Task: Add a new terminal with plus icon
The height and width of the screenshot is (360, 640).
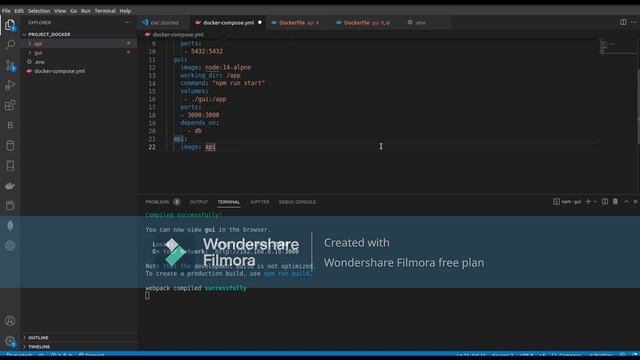Action: click(x=588, y=202)
